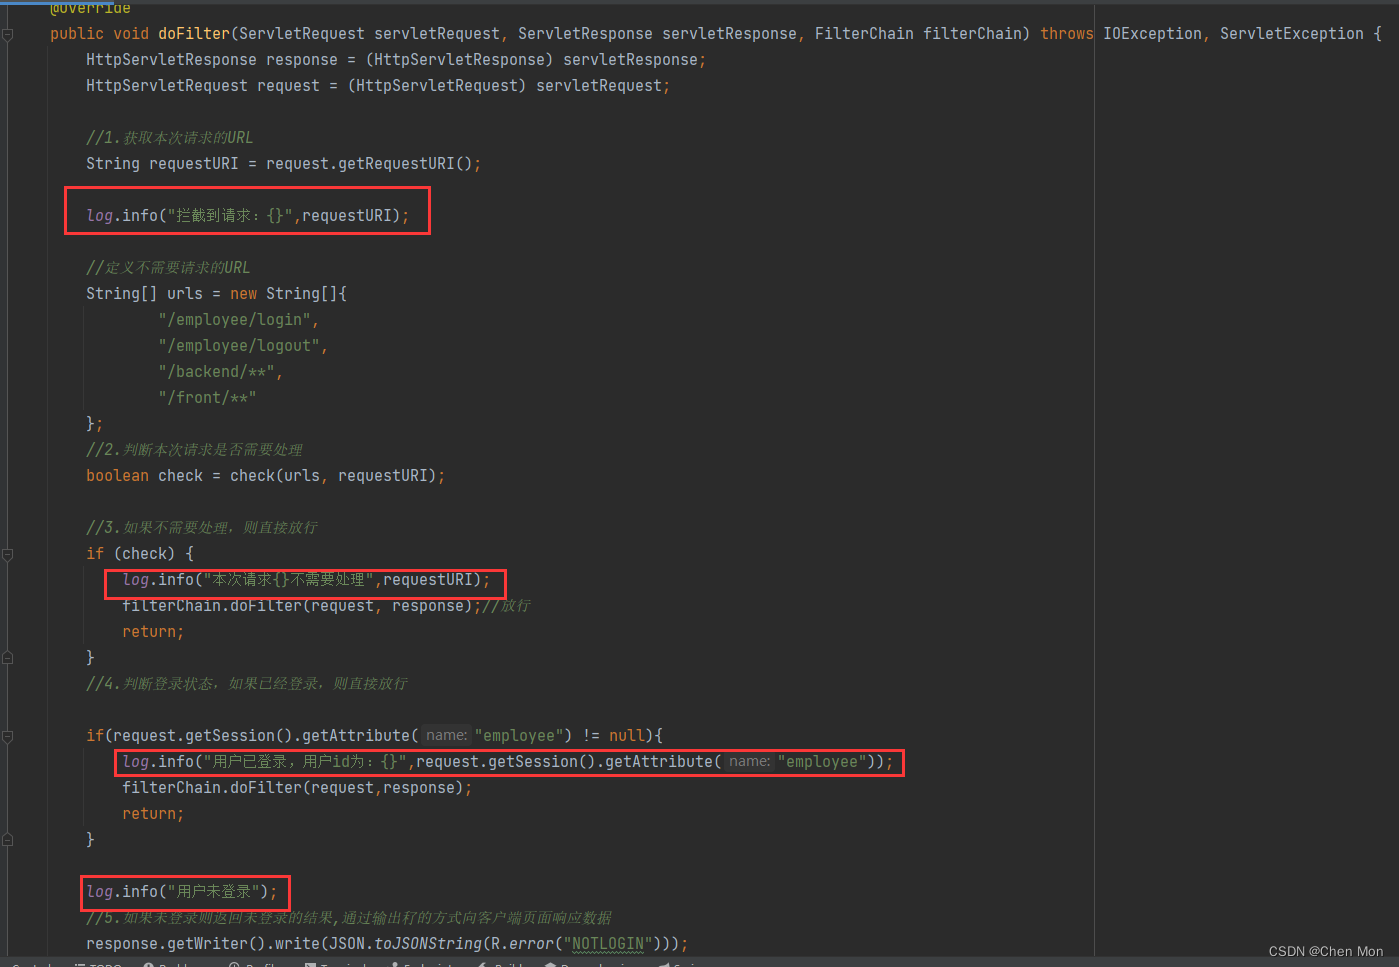Click the '拦截到请求' log string
The height and width of the screenshot is (967, 1399).
[230, 216]
